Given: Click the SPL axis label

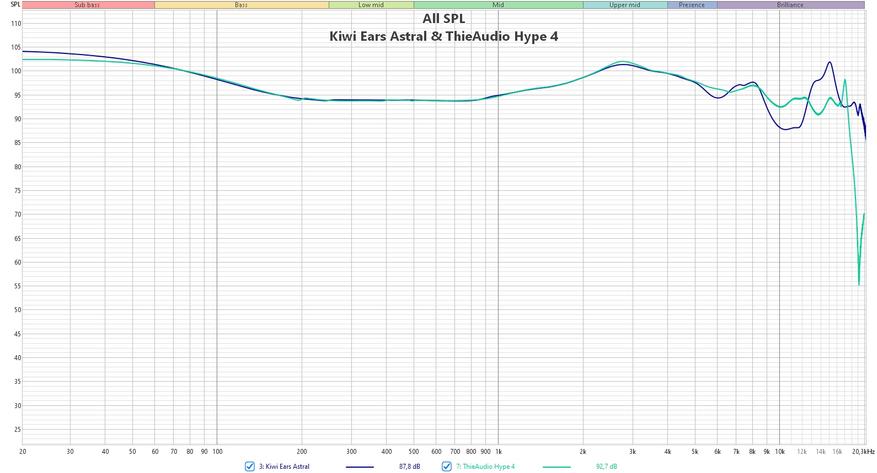Looking at the screenshot, I should click(15, 4).
